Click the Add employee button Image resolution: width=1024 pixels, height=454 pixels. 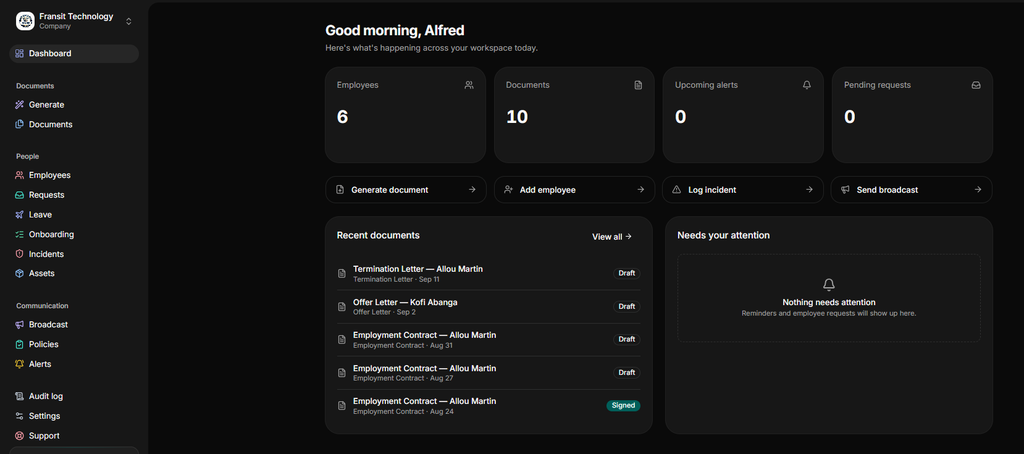[x=574, y=189]
